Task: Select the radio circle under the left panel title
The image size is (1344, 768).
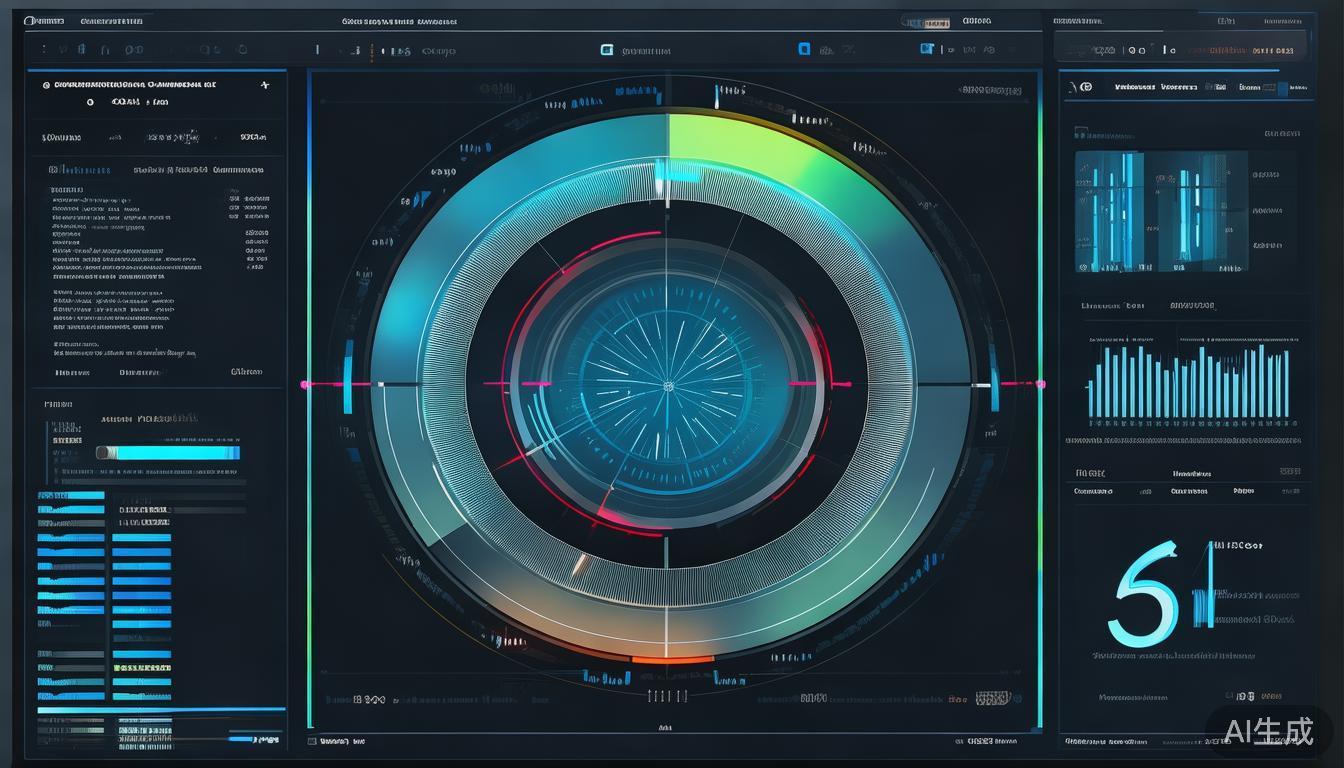Action: (x=89, y=102)
